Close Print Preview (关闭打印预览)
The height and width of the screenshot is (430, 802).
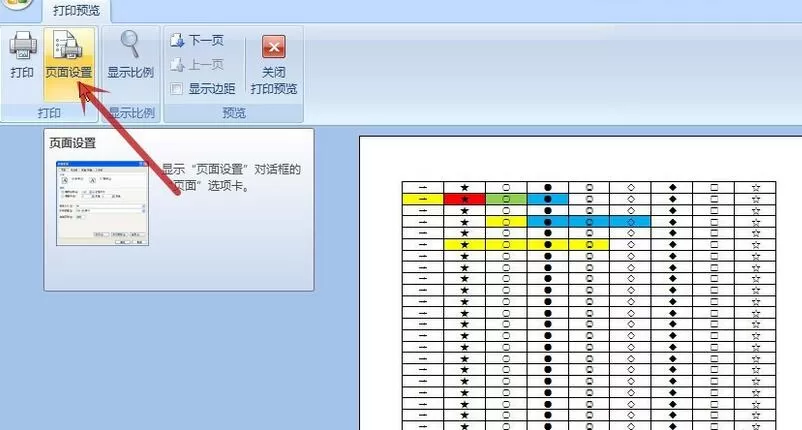click(274, 64)
